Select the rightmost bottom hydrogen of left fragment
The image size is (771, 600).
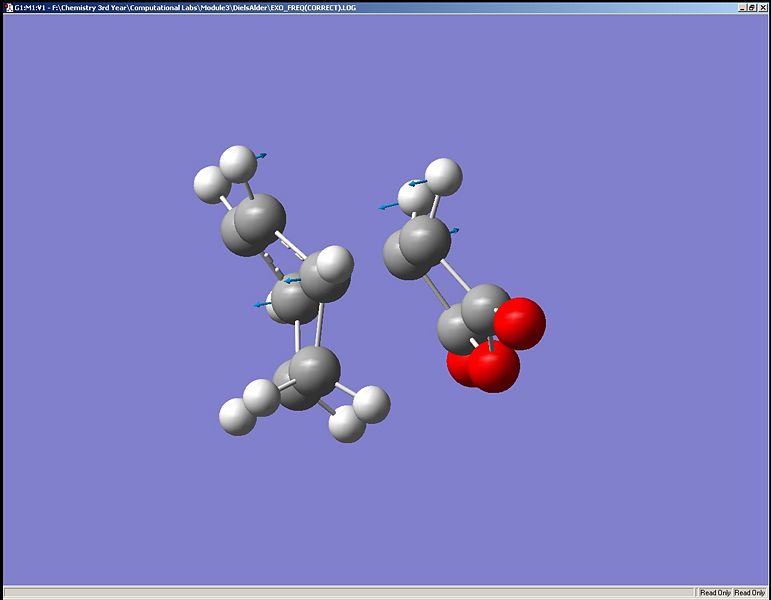pos(372,405)
